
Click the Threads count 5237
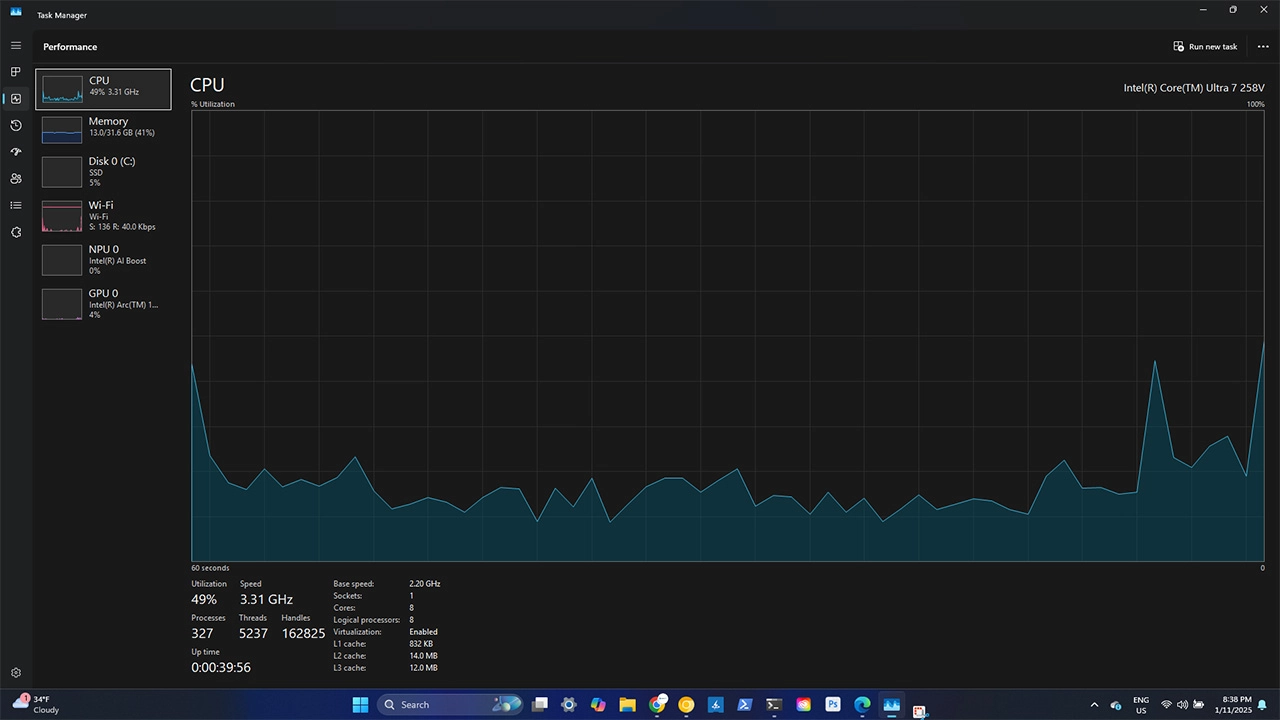[x=253, y=634]
